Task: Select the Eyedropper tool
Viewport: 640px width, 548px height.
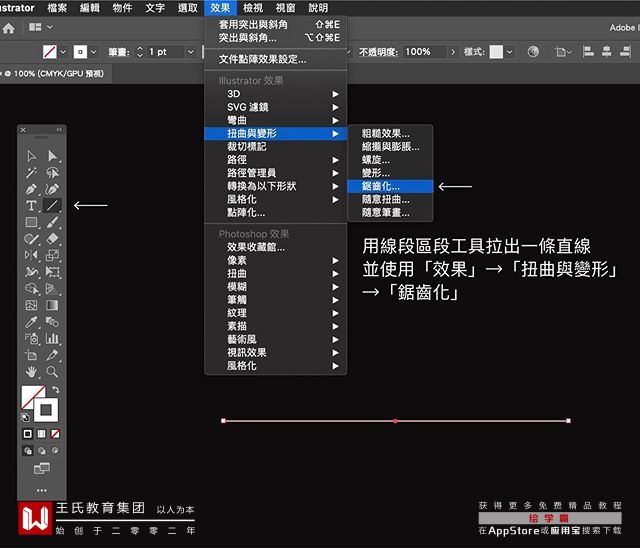Action: (31, 322)
